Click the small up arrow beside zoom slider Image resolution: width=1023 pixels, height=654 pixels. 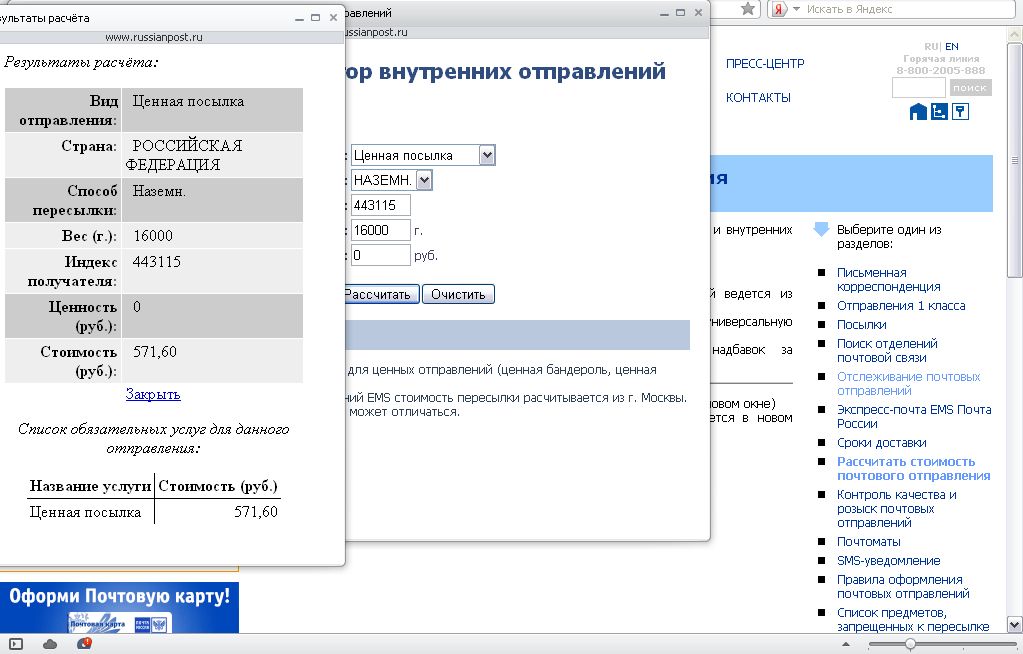pyautogui.click(x=847, y=645)
